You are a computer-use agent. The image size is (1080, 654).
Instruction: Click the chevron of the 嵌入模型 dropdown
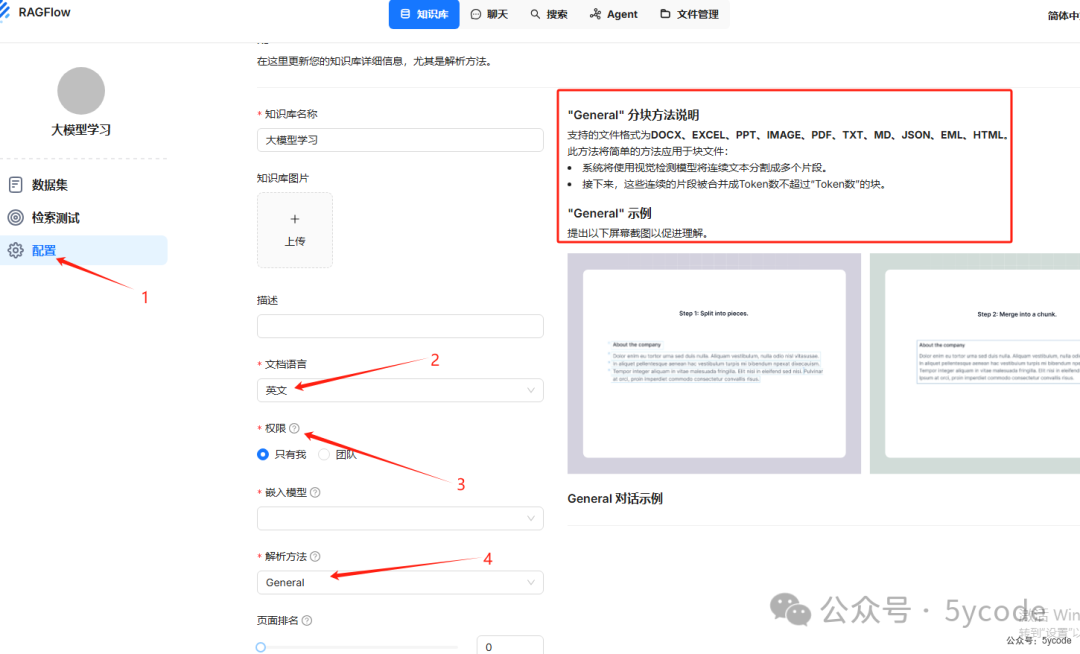point(531,518)
